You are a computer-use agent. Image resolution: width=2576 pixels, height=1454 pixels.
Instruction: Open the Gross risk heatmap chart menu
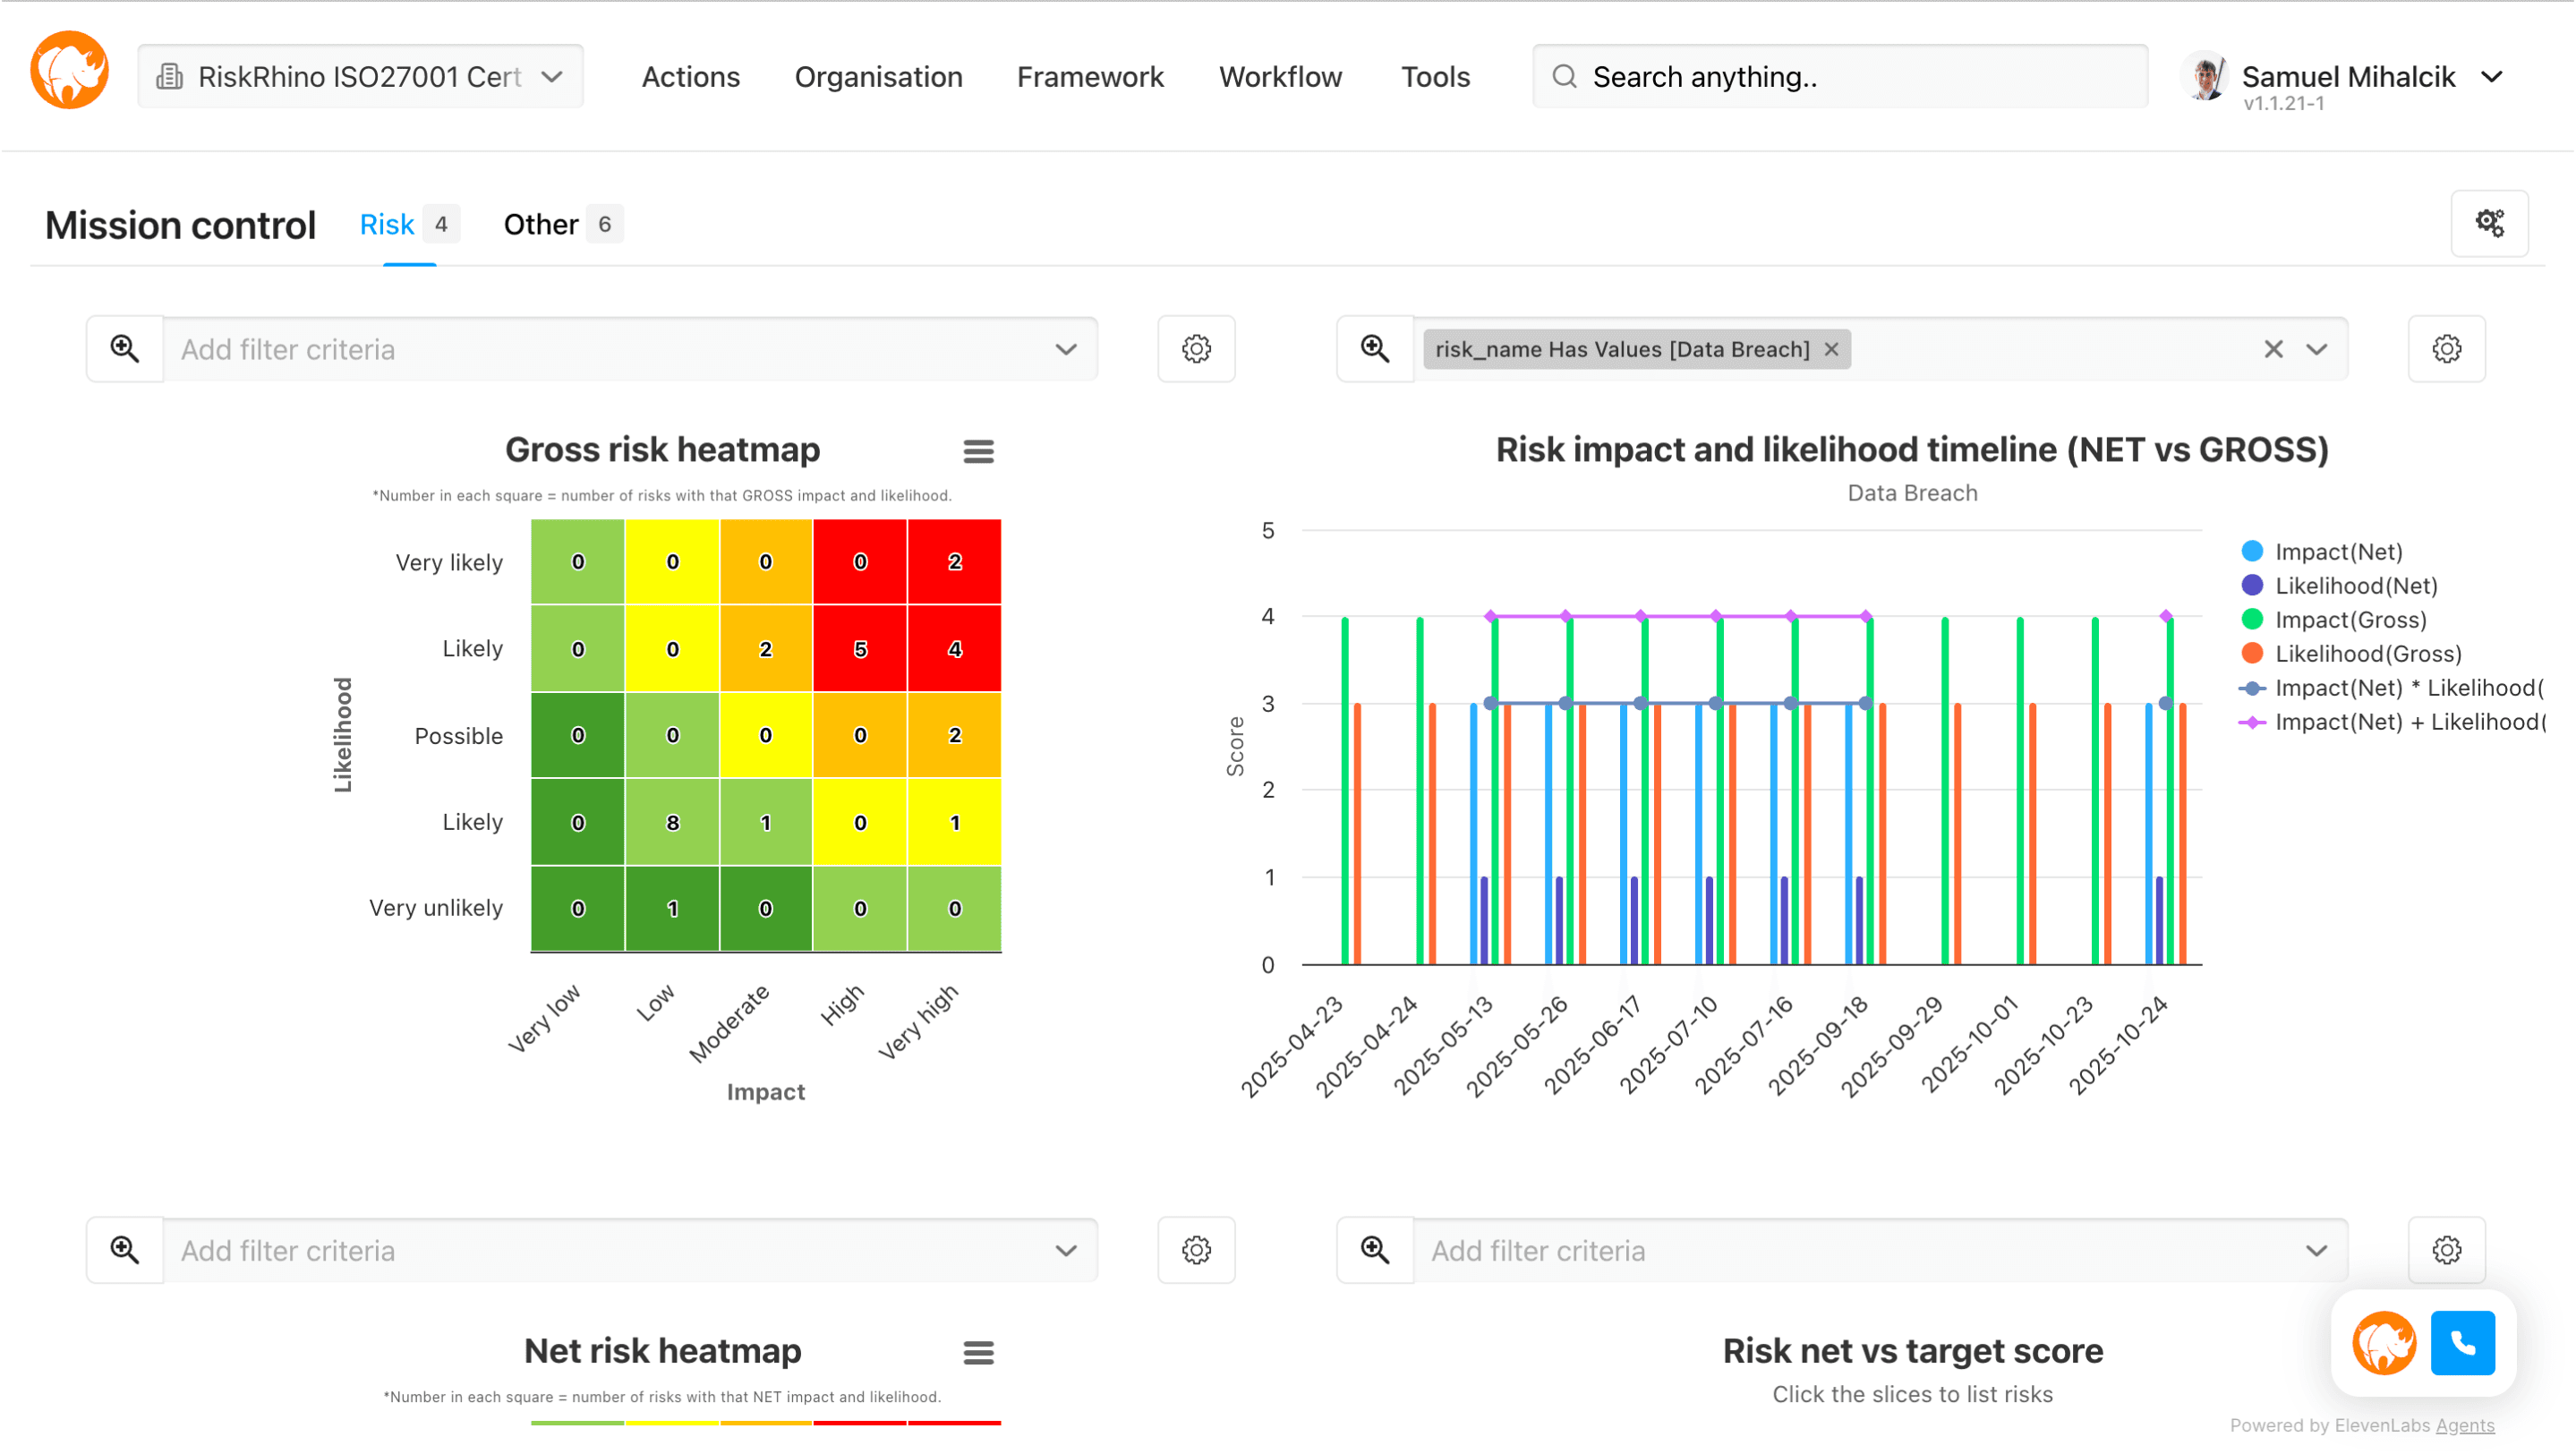click(979, 451)
